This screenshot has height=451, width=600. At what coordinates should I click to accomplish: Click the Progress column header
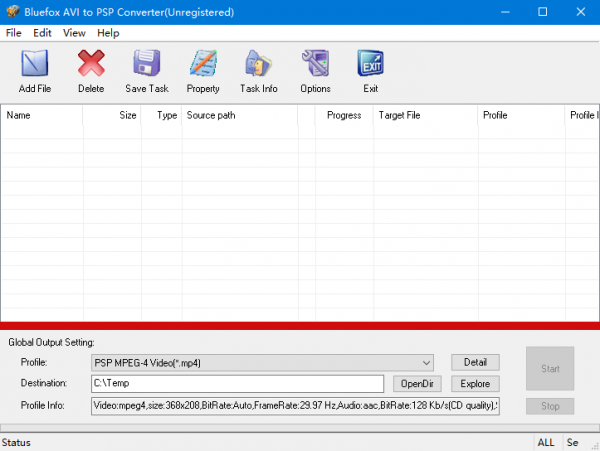[344, 115]
